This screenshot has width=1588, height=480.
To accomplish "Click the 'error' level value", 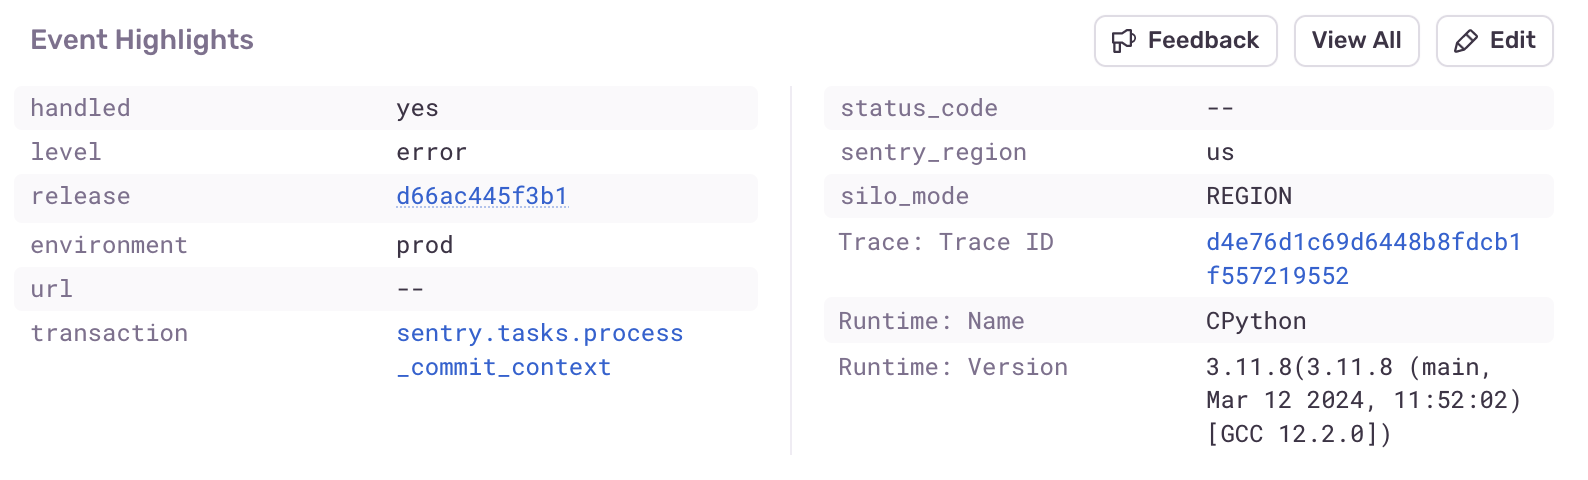I will pos(431,152).
